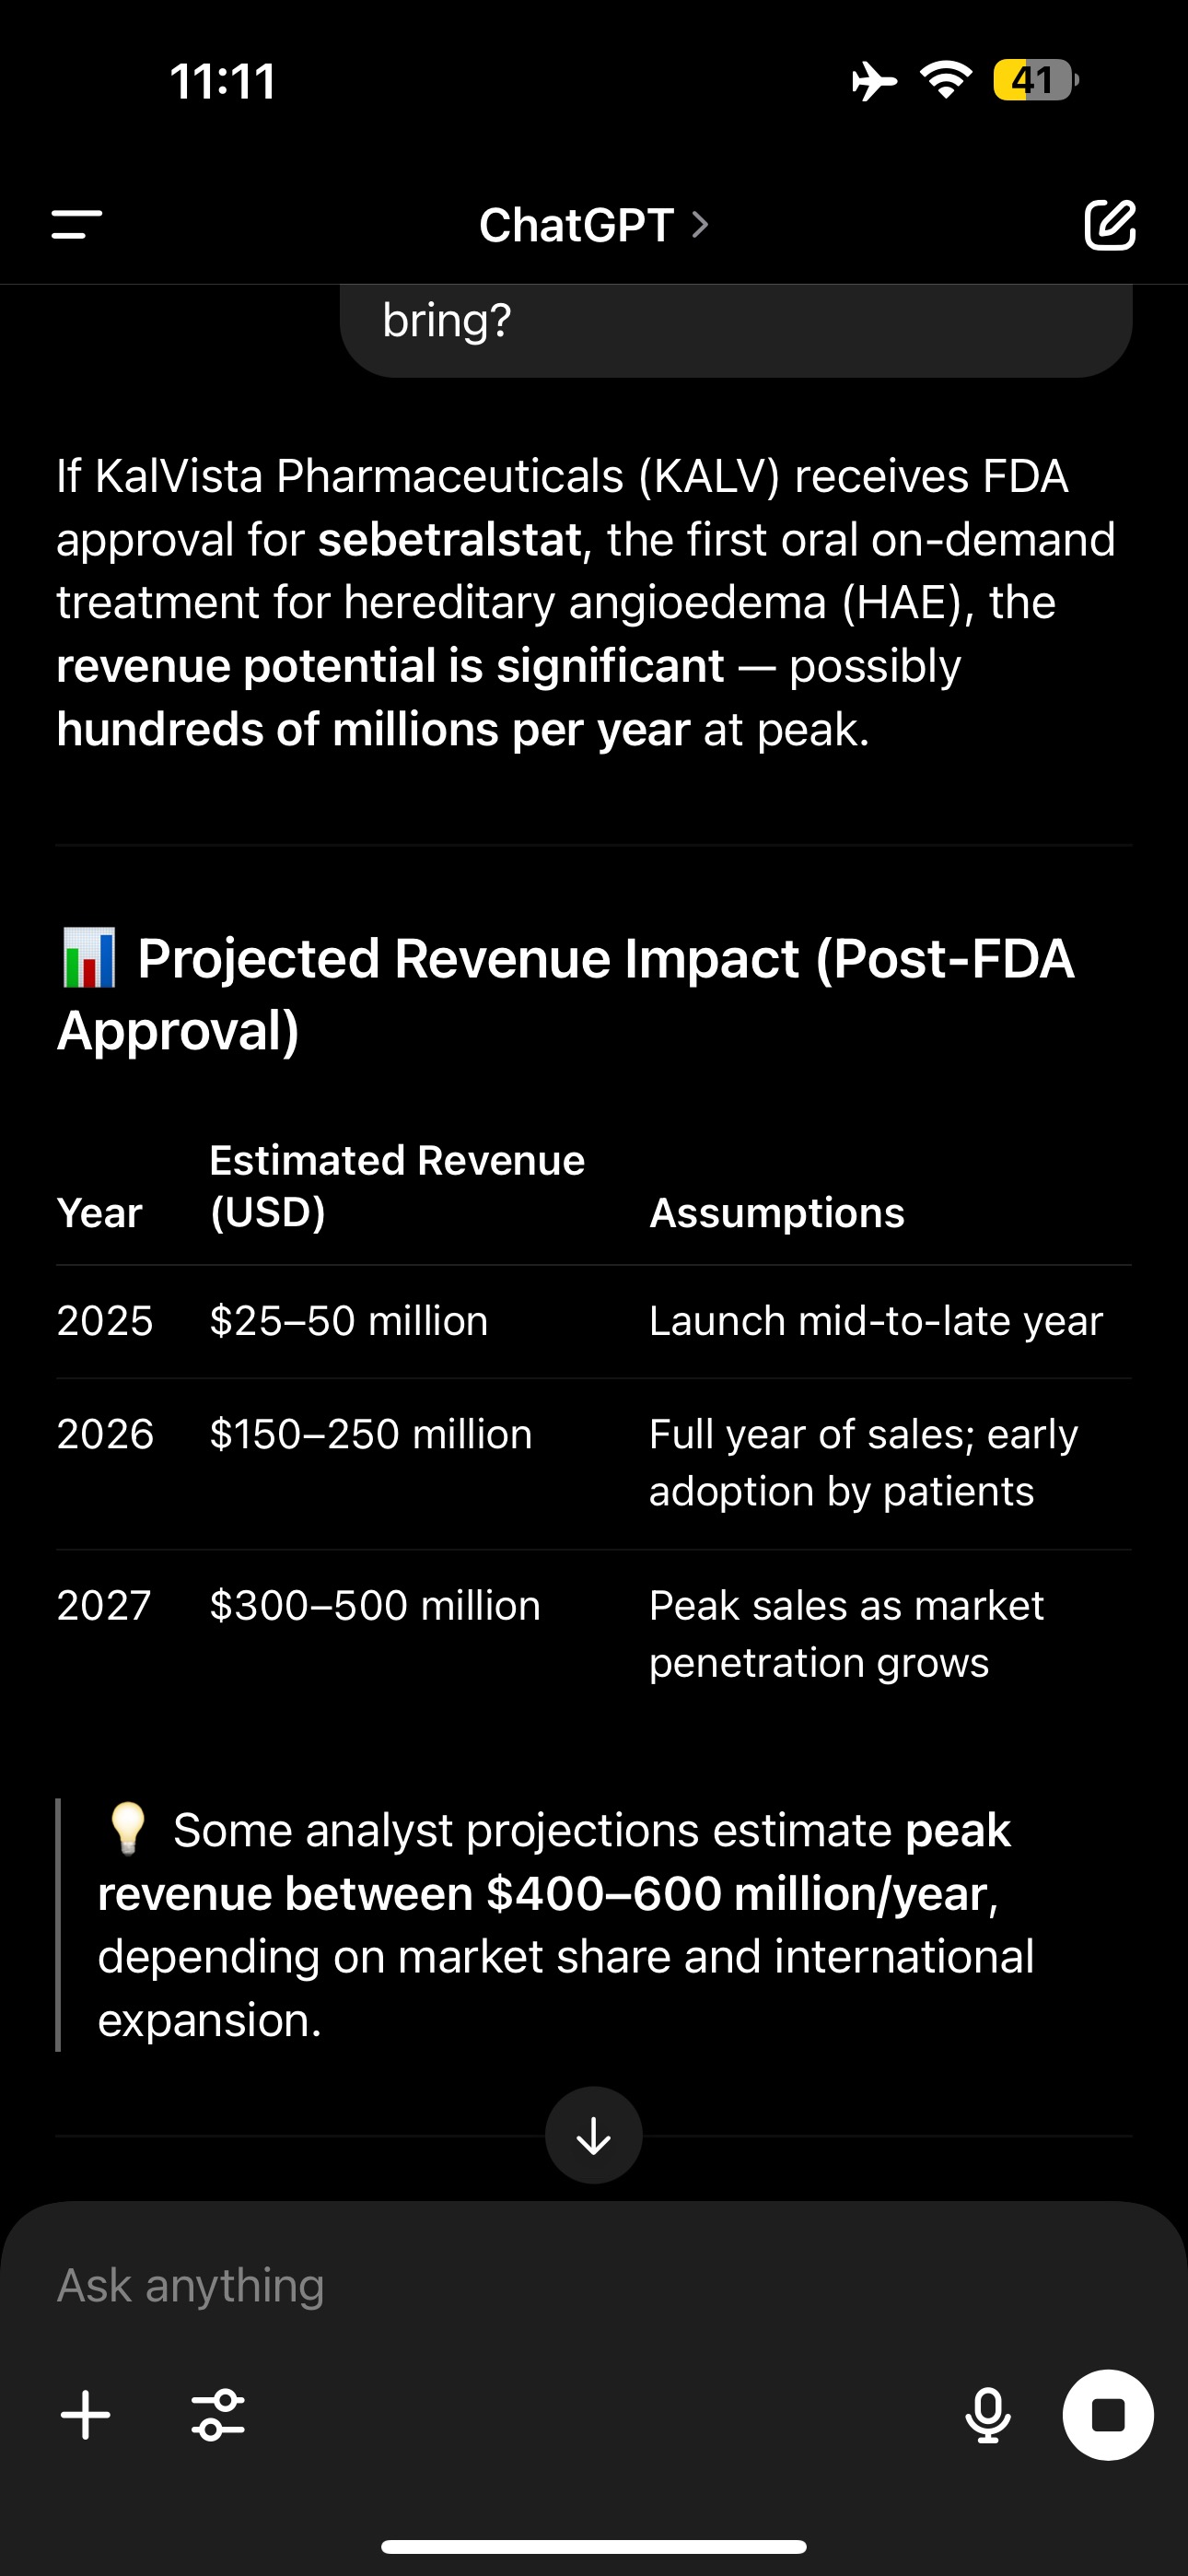Jump to bottom with down-arrow button
The image size is (1188, 2576).
pos(594,2135)
